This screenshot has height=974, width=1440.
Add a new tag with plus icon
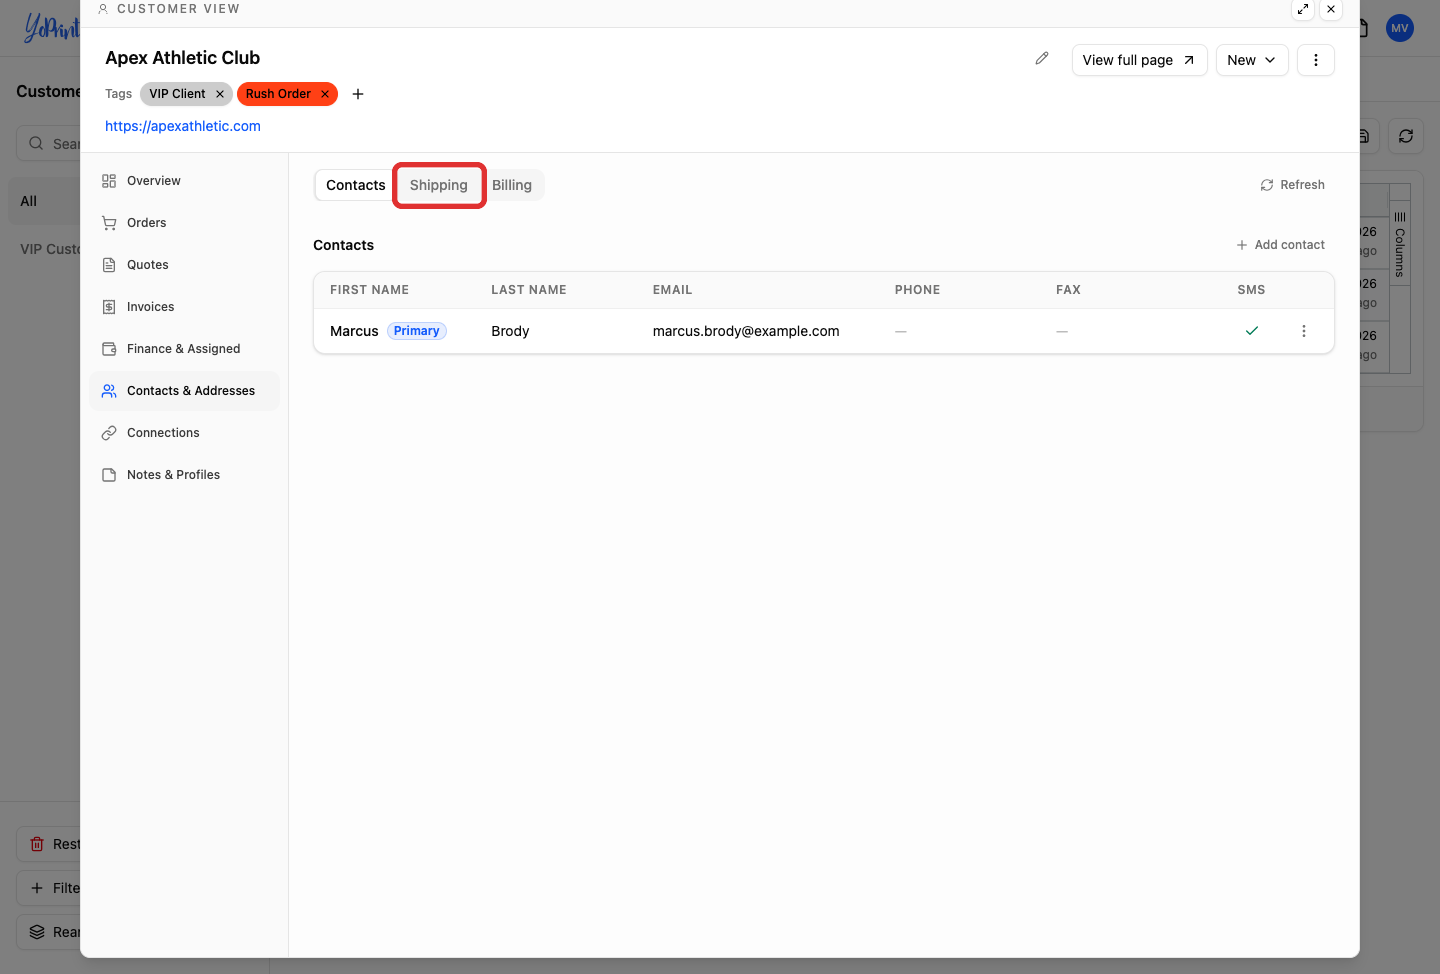click(x=358, y=94)
